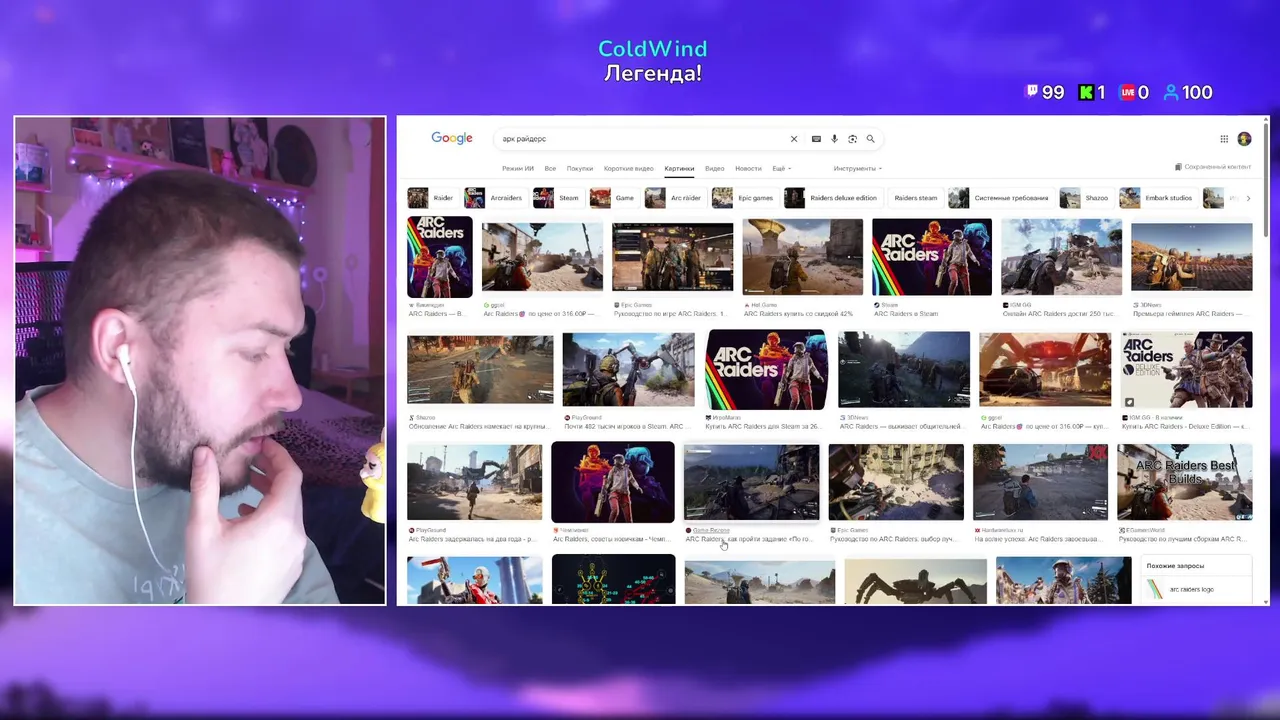Switch to the Покупки tab
The image size is (1280, 720).
[580, 168]
